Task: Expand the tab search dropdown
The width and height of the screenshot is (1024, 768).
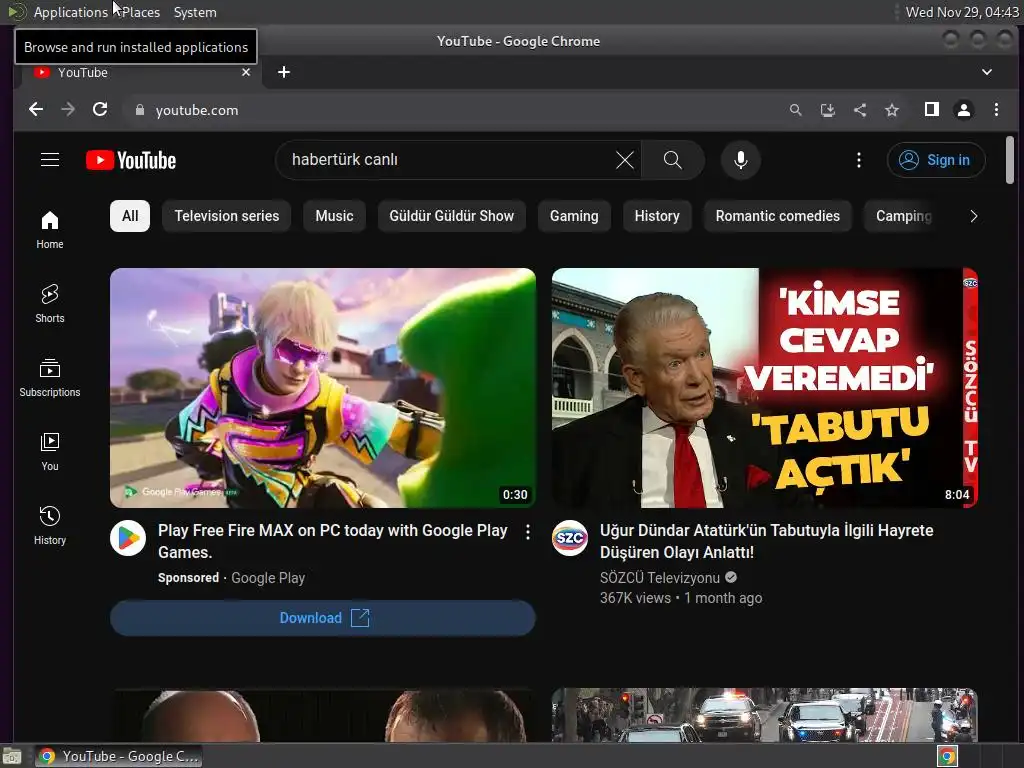Action: 987,72
